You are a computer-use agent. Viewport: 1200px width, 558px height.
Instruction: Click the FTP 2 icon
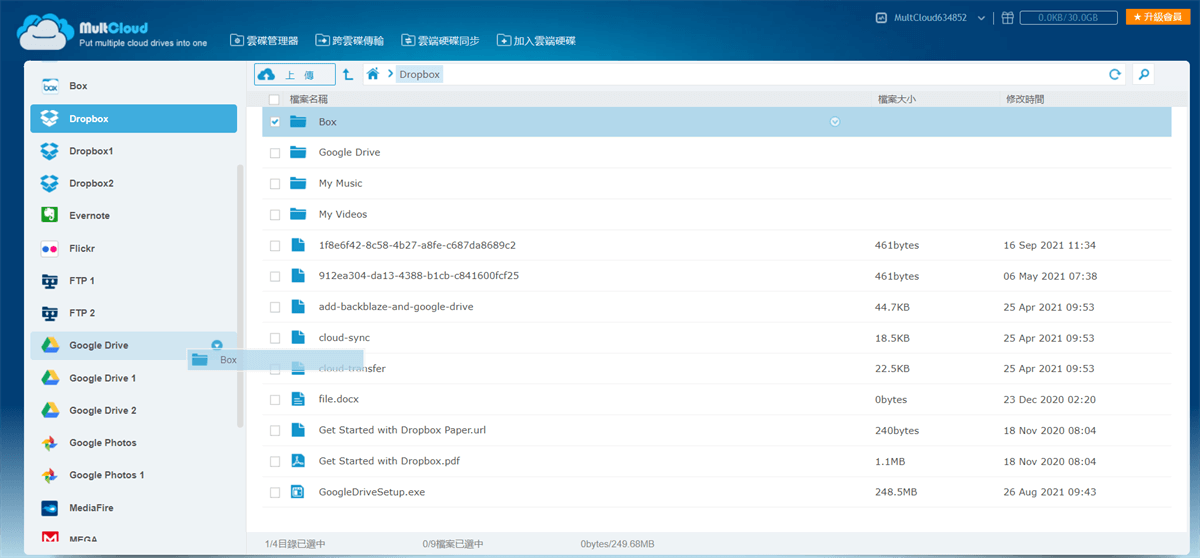49,313
